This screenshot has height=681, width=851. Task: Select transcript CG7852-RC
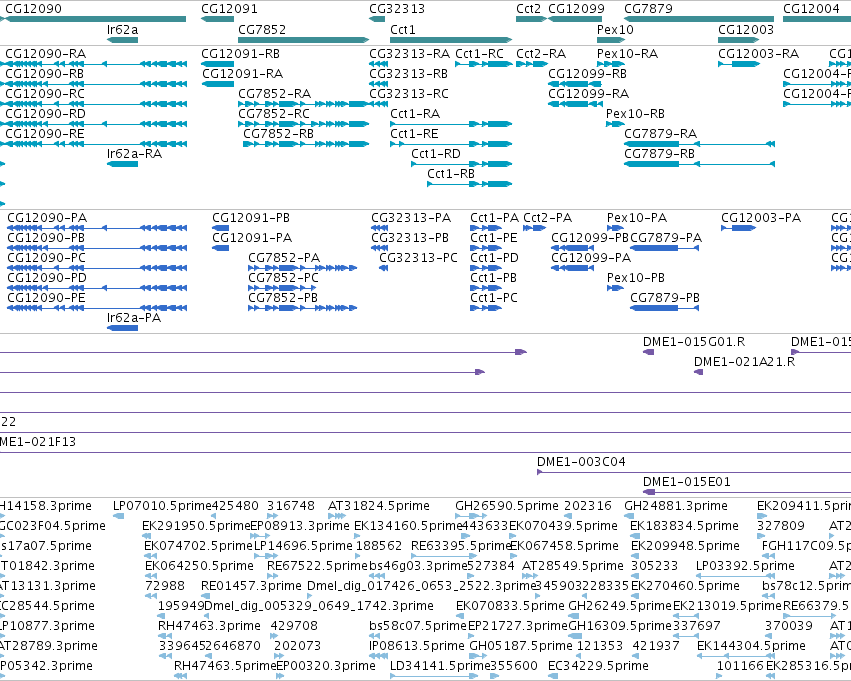[x=274, y=114]
